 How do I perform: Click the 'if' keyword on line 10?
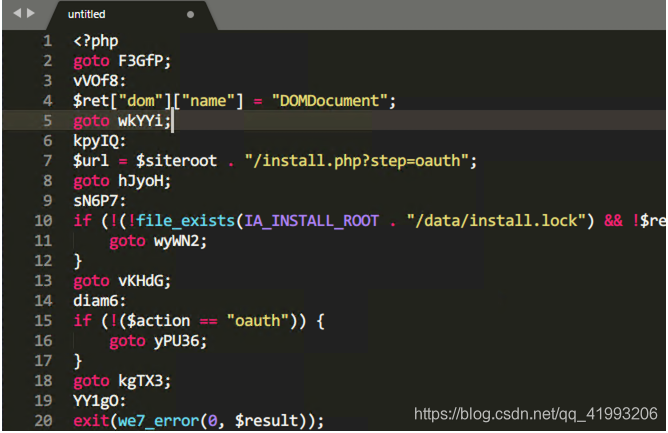pyautogui.click(x=82, y=221)
